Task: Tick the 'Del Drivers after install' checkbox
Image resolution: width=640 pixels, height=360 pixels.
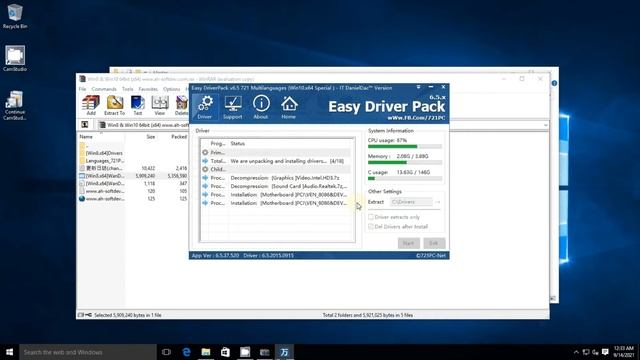Action: [371, 227]
